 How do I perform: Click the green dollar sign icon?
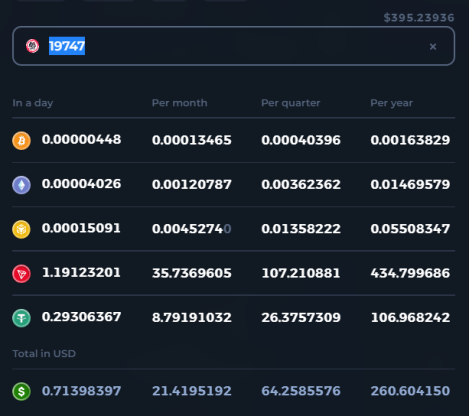click(21, 391)
